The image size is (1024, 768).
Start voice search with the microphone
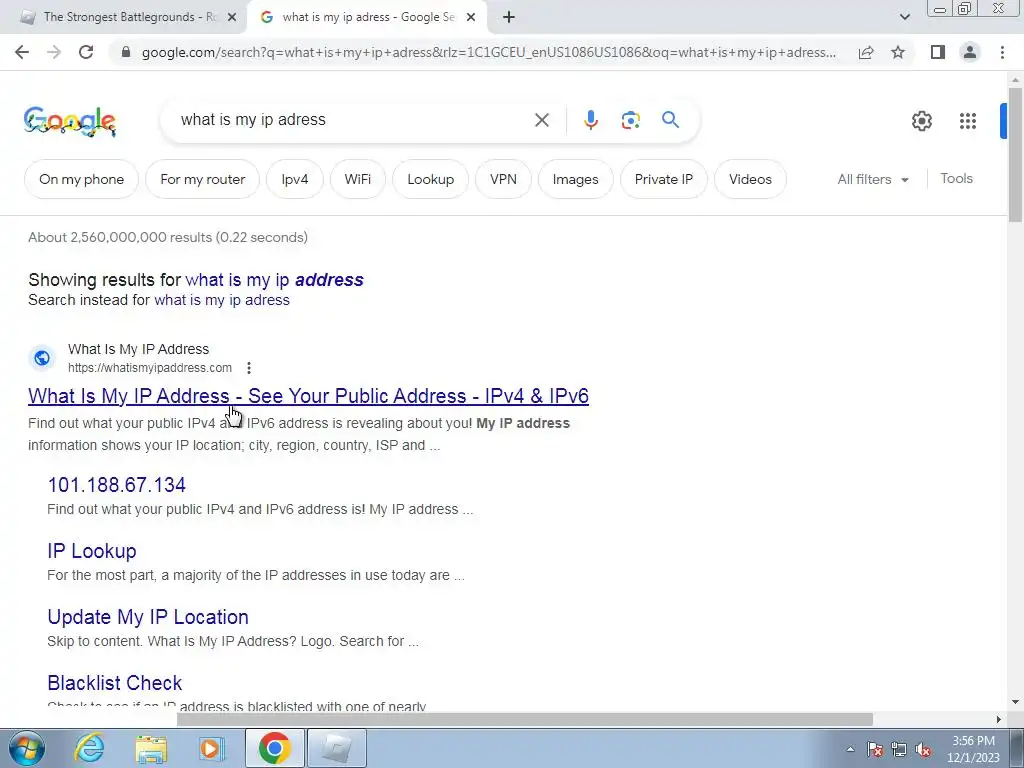(591, 120)
